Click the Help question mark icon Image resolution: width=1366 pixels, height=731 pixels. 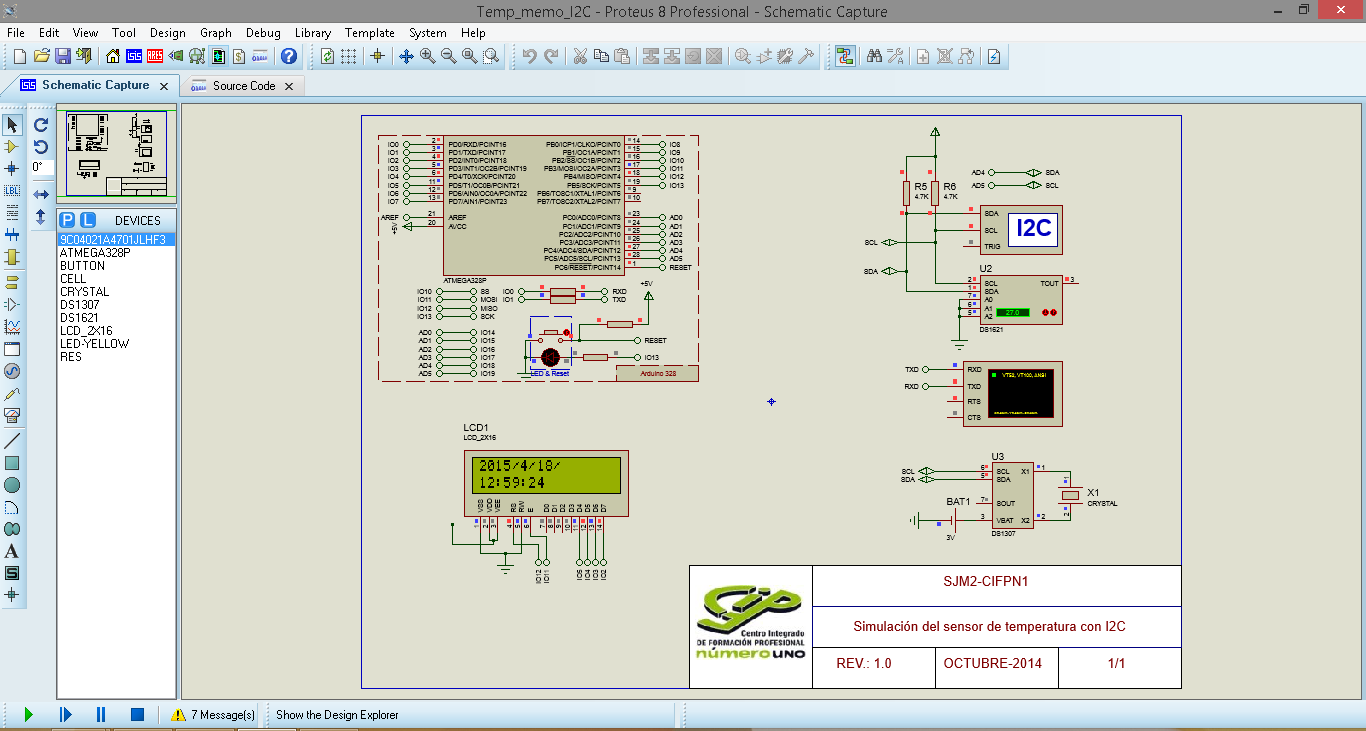pyautogui.click(x=289, y=56)
